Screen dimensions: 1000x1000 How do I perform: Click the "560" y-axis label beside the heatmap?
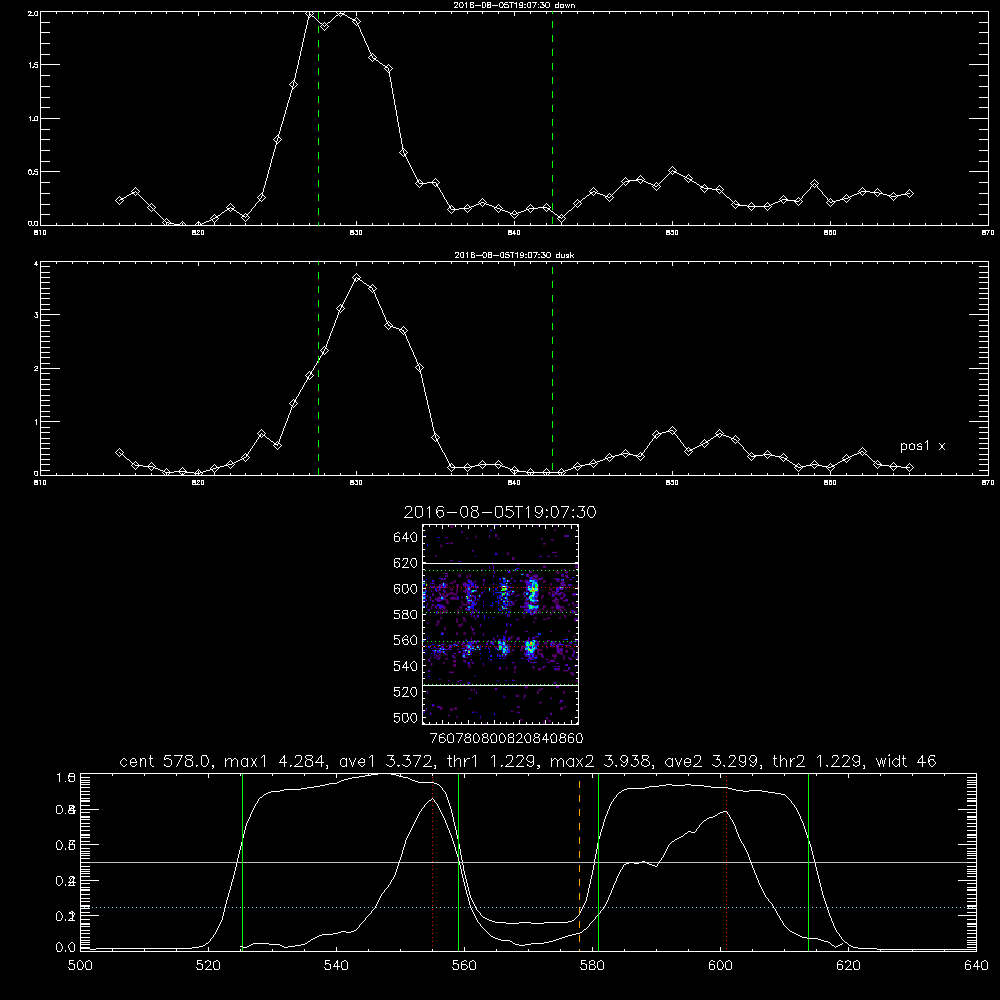406,640
